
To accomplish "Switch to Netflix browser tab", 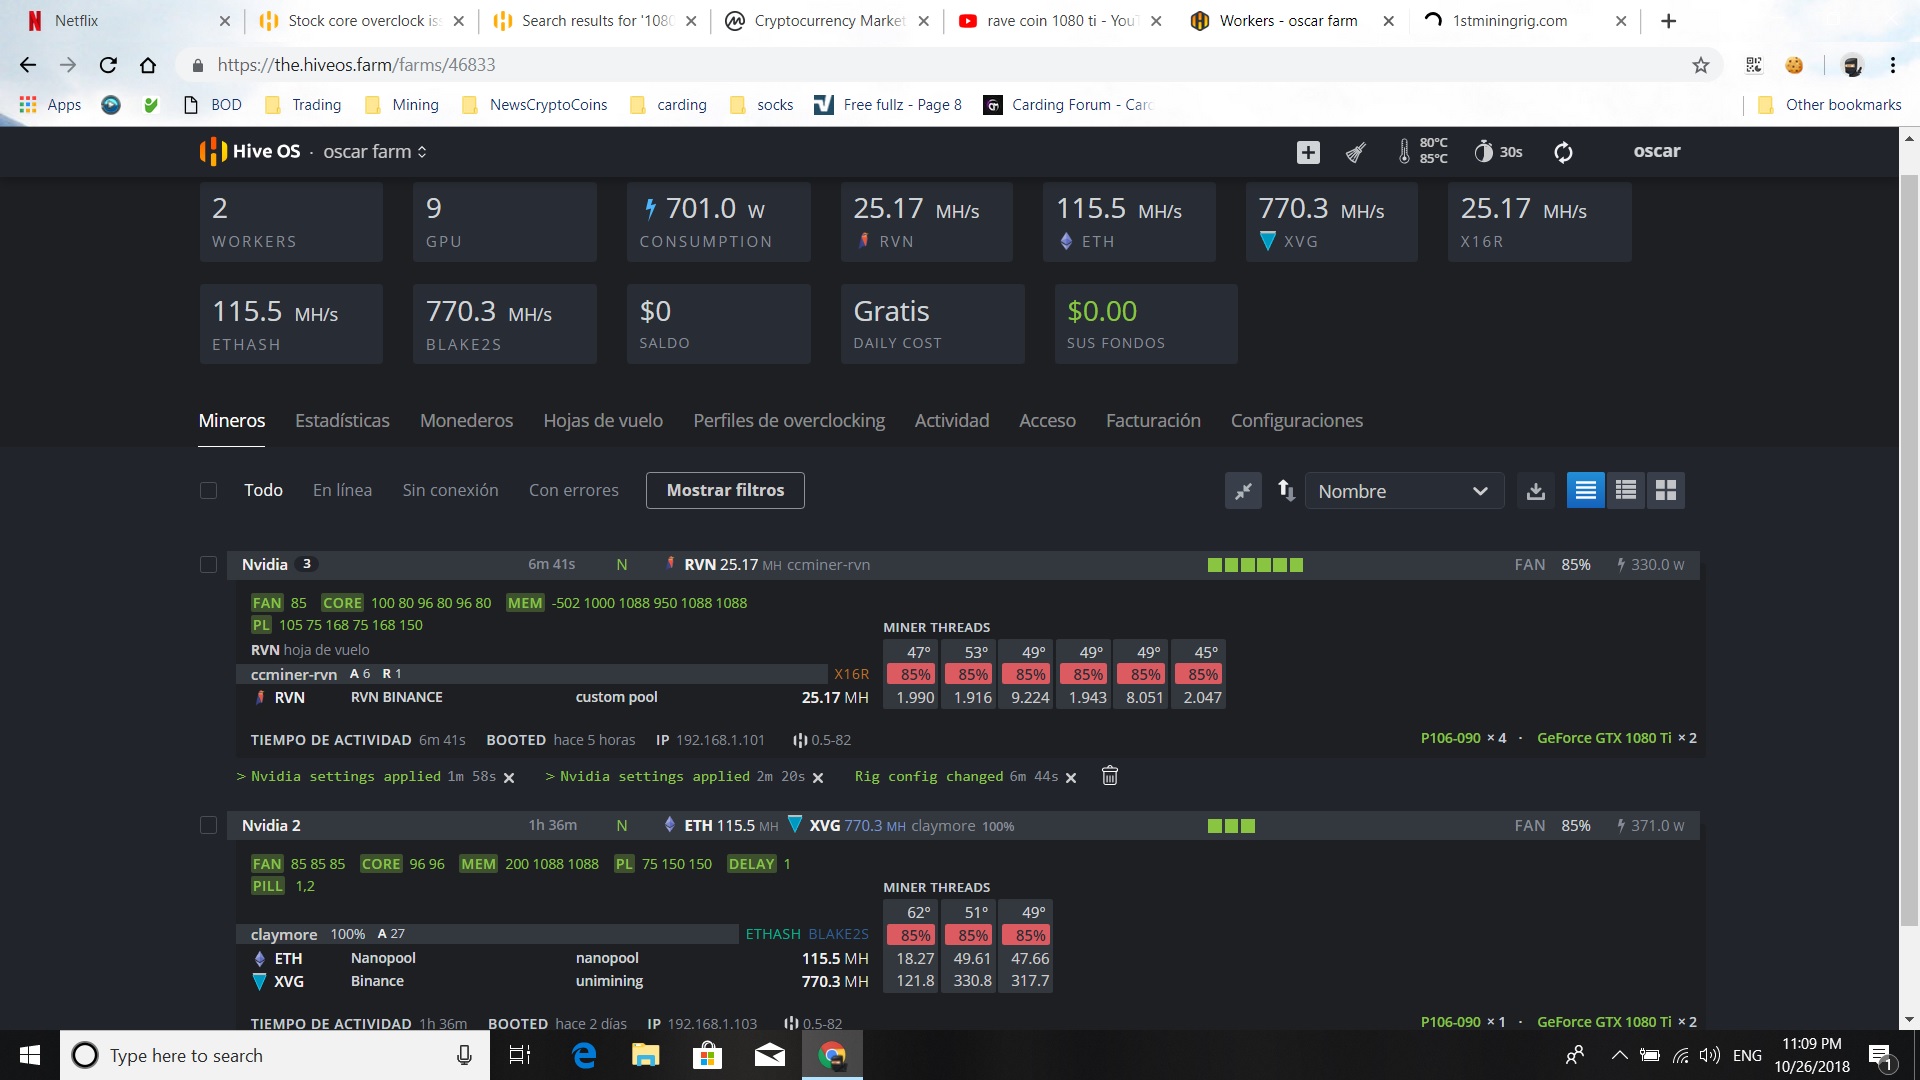I will [126, 21].
